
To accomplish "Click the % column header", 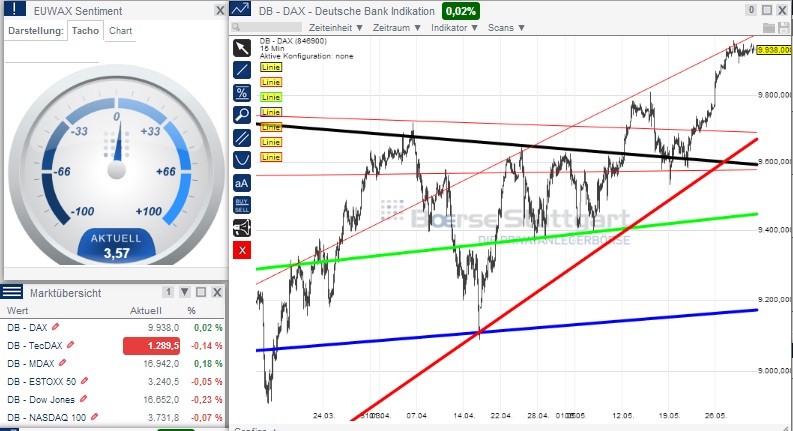I will click(191, 311).
